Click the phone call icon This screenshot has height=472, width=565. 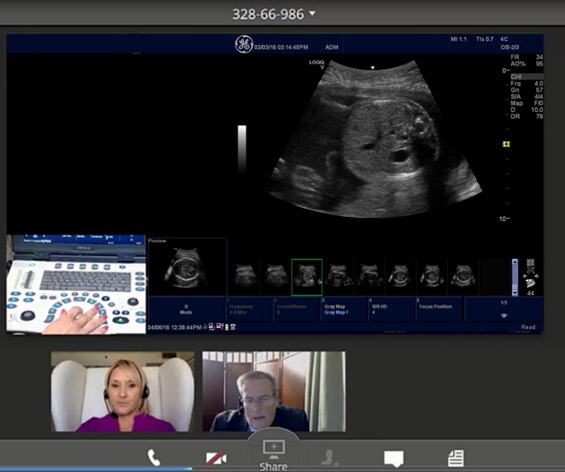tap(154, 458)
